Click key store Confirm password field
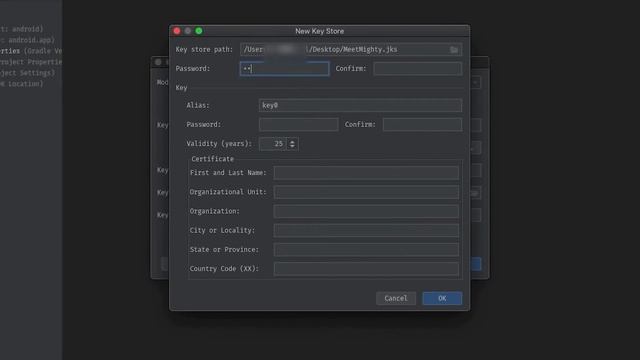This screenshot has height=360, width=640. click(x=418, y=69)
